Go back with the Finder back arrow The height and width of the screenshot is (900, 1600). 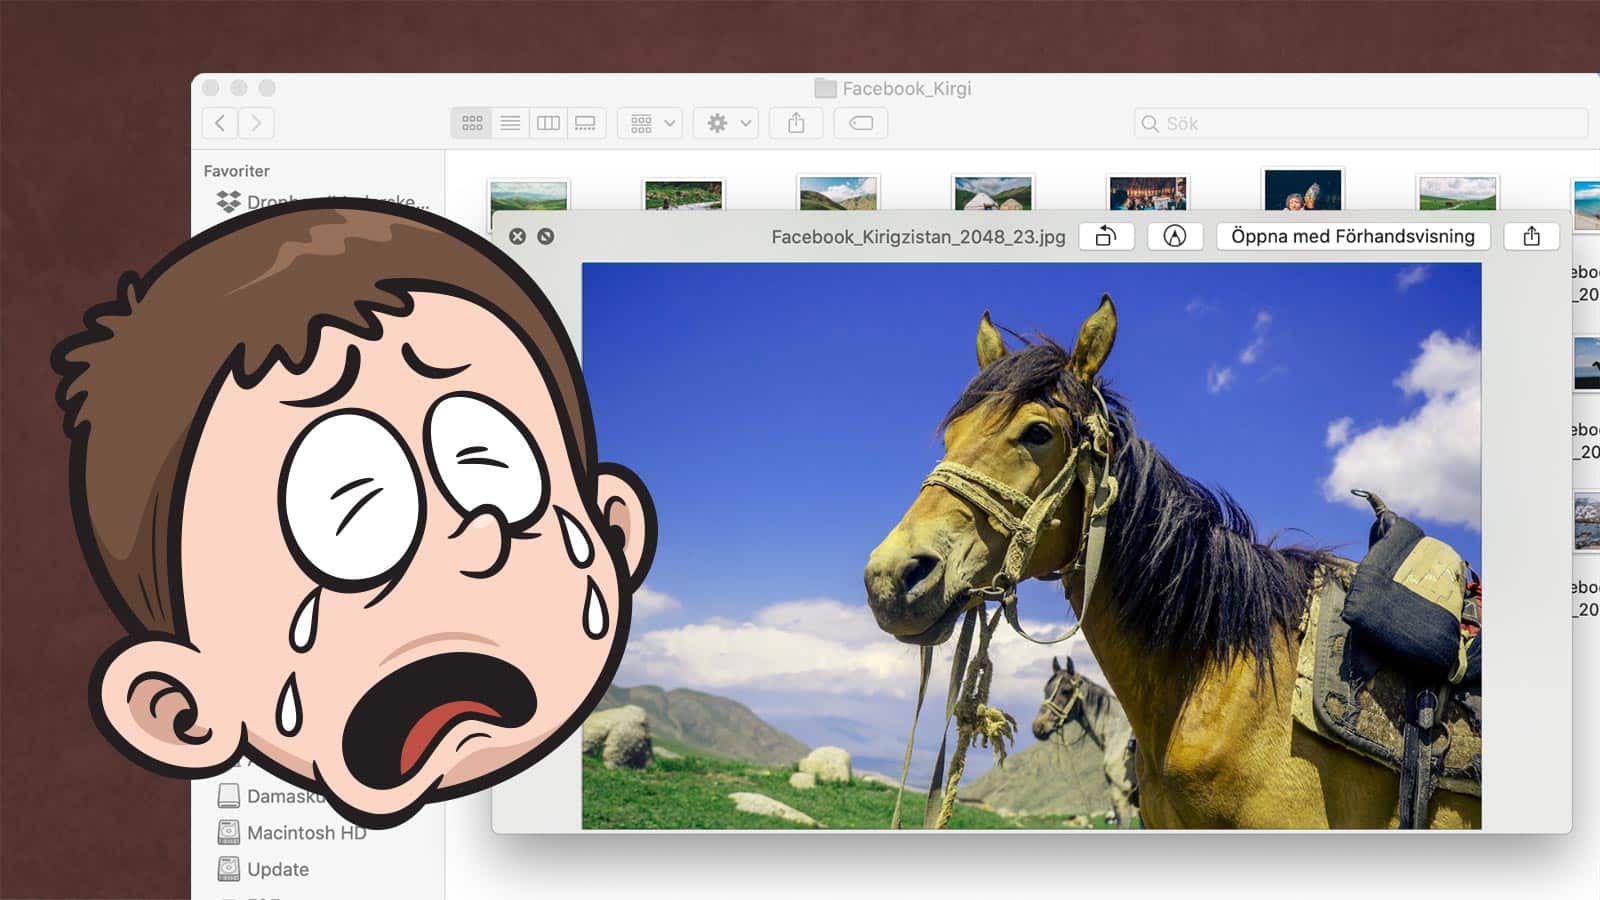pyautogui.click(x=220, y=123)
